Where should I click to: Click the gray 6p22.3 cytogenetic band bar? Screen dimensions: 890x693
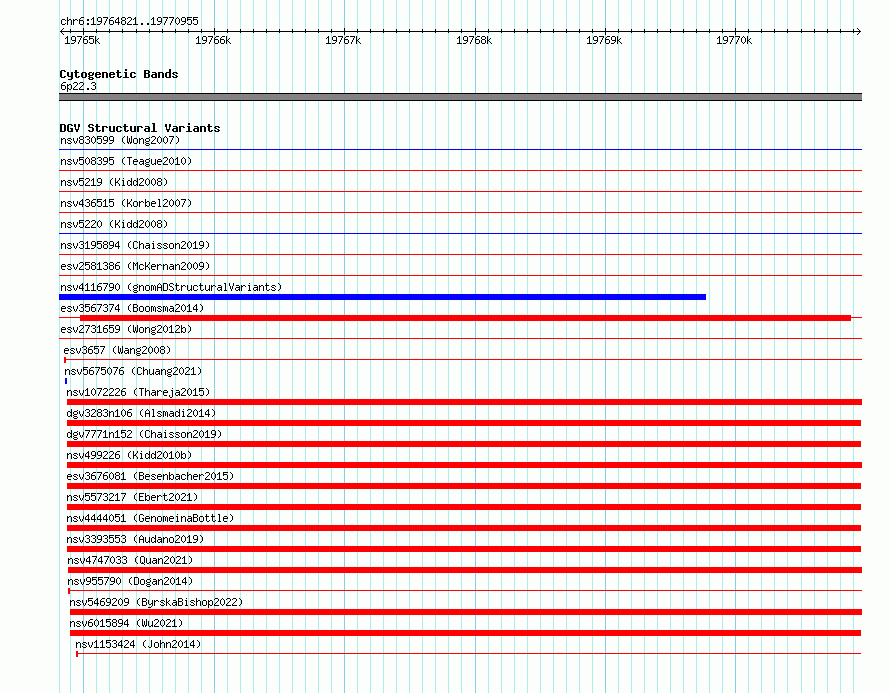[x=460, y=97]
